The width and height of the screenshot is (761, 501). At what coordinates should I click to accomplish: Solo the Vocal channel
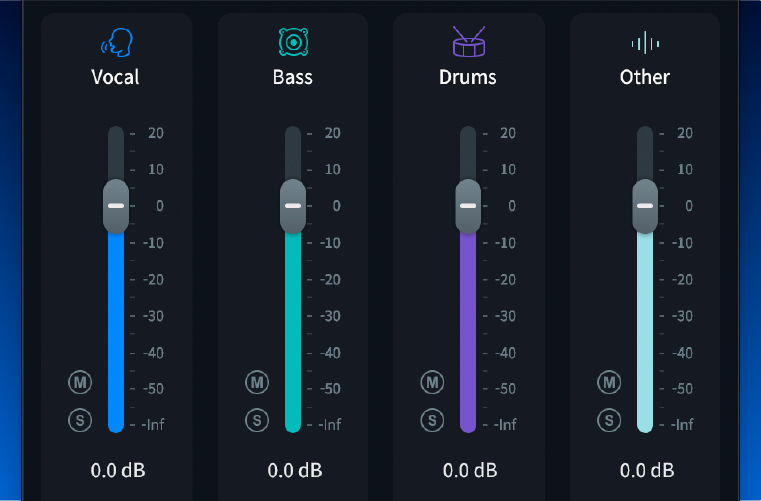pyautogui.click(x=80, y=420)
